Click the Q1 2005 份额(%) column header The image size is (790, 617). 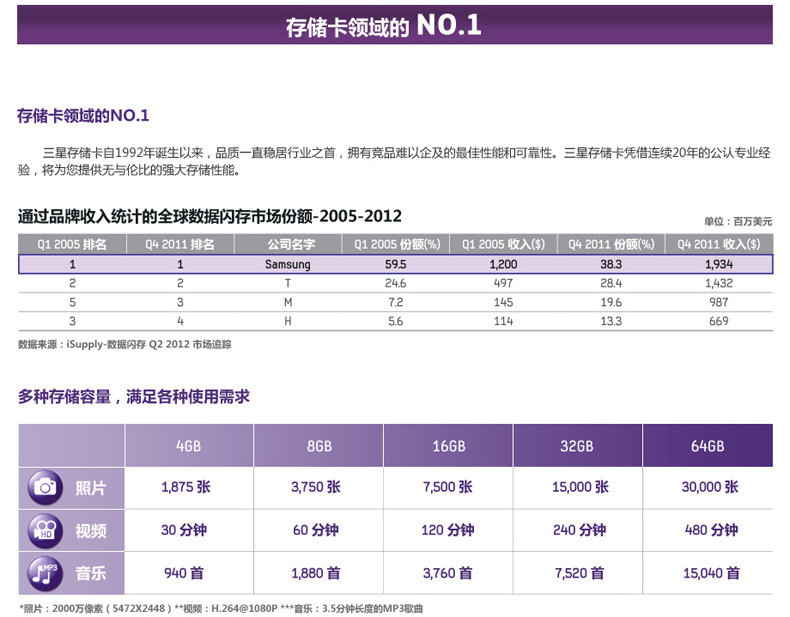(x=396, y=244)
